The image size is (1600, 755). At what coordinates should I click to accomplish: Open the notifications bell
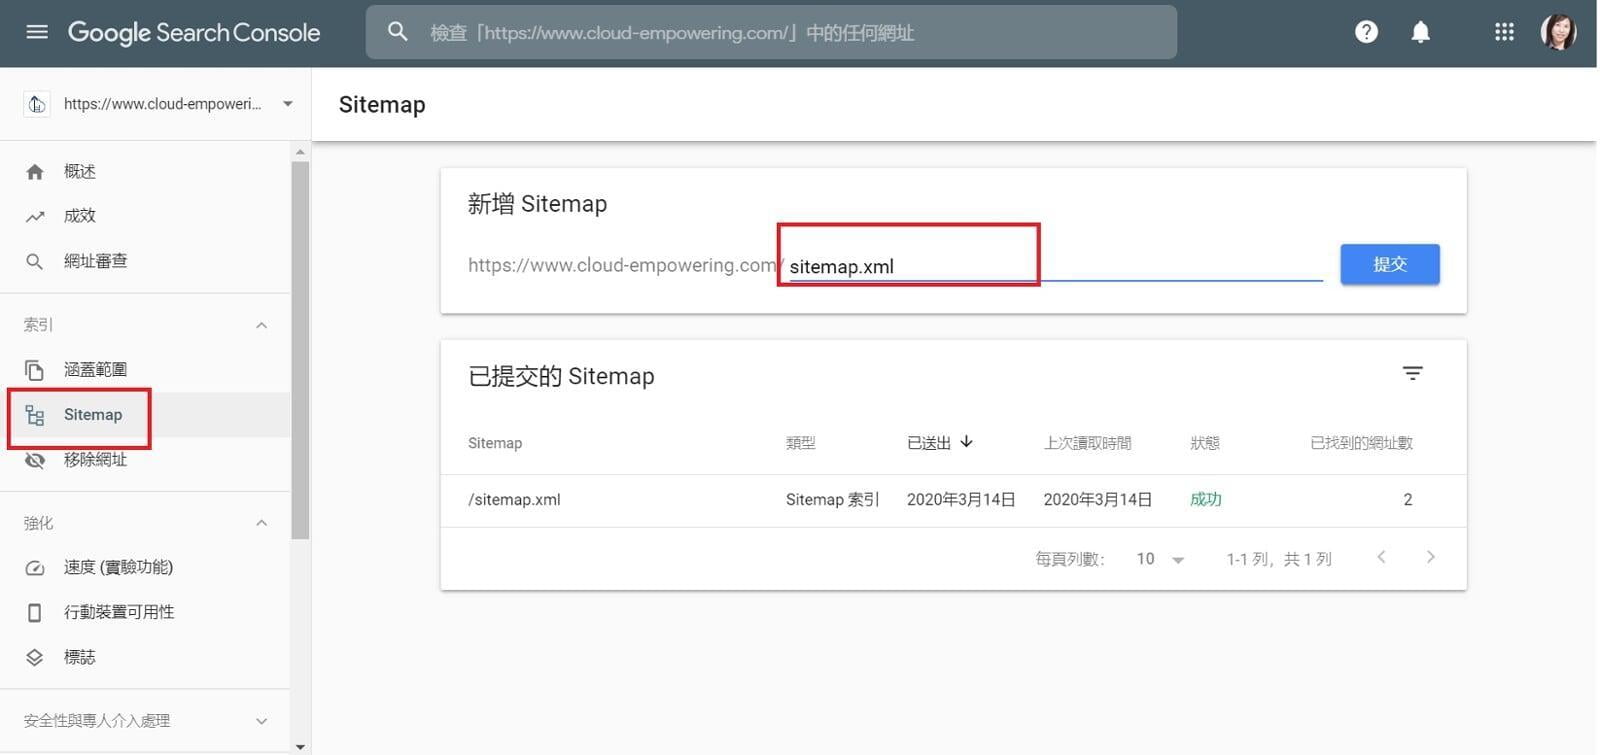click(1420, 32)
